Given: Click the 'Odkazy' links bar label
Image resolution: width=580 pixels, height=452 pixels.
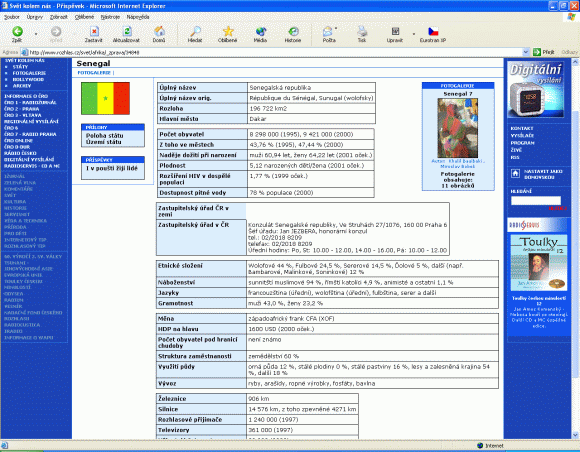Looking at the screenshot, I should click(569, 52).
